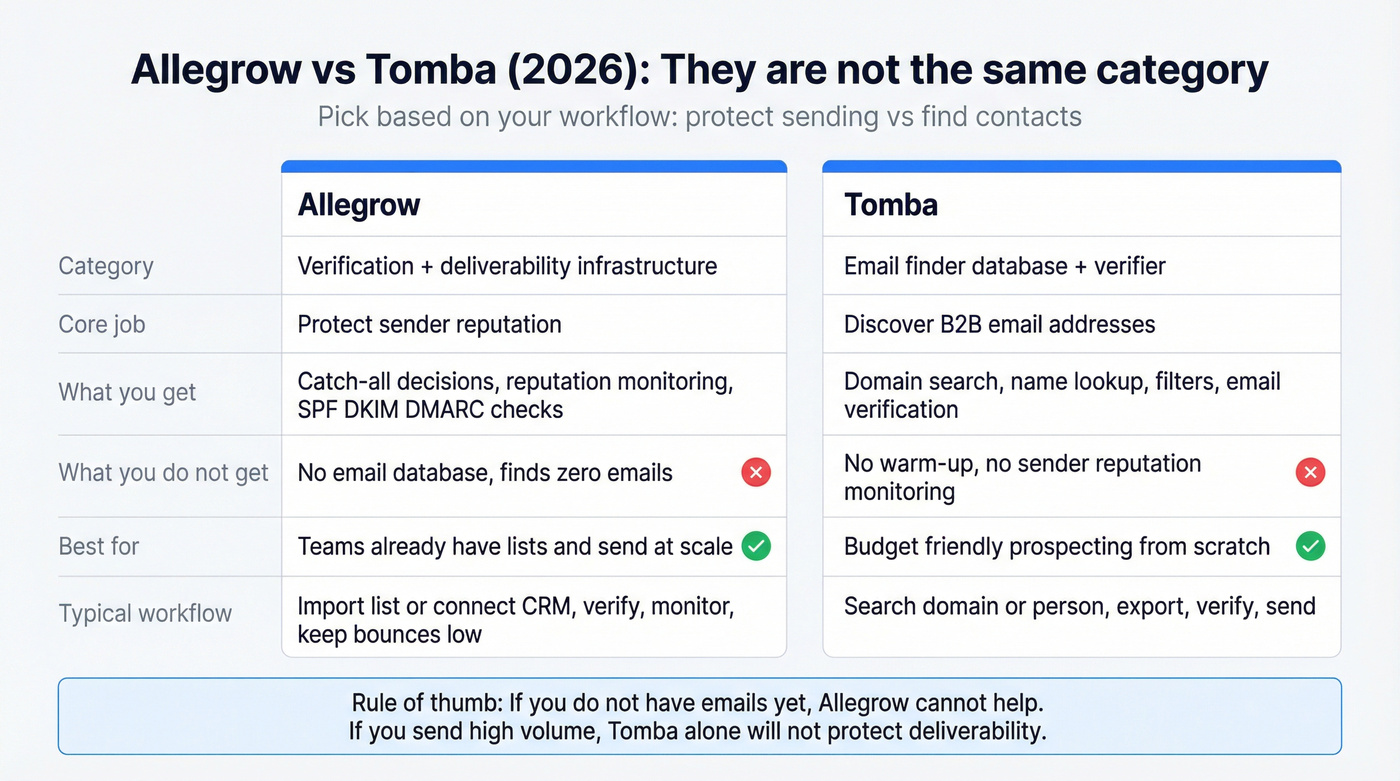This screenshot has width=1400, height=781.
Task: Select the Allegrow column header
Action: (x=359, y=205)
